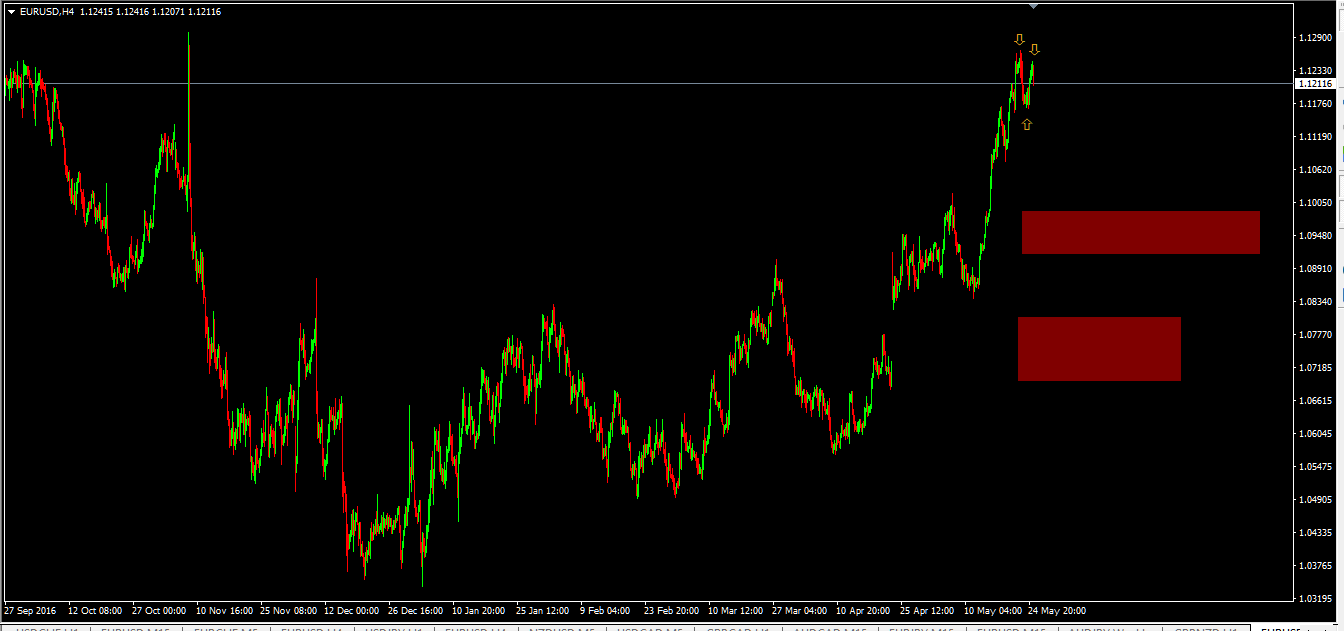Select the orange up-arrow below the recent dip
The width and height of the screenshot is (1344, 631).
[1027, 125]
